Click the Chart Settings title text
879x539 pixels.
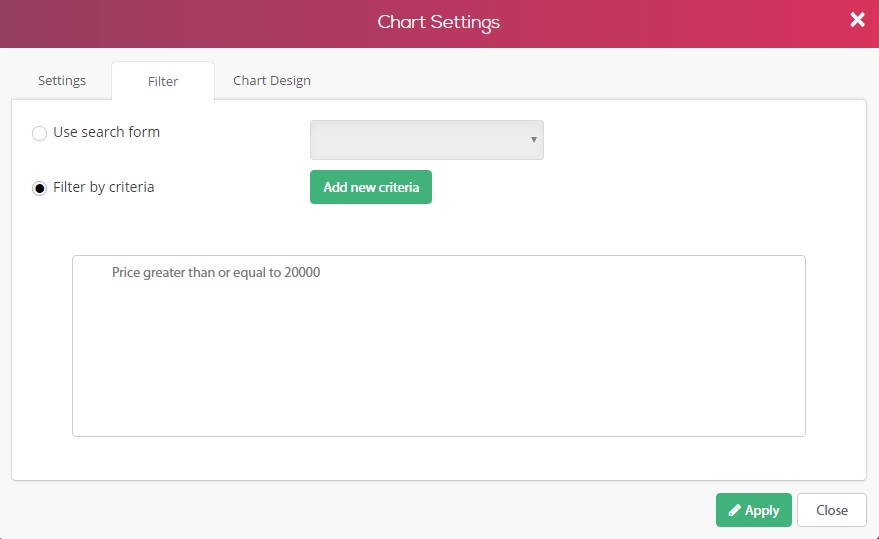pos(438,22)
